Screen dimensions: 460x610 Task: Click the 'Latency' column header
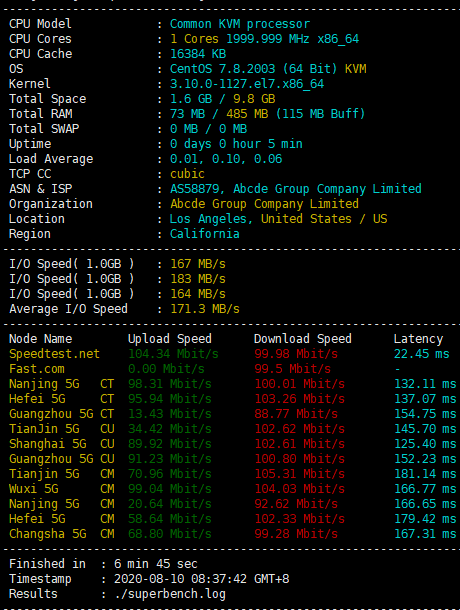tap(418, 339)
